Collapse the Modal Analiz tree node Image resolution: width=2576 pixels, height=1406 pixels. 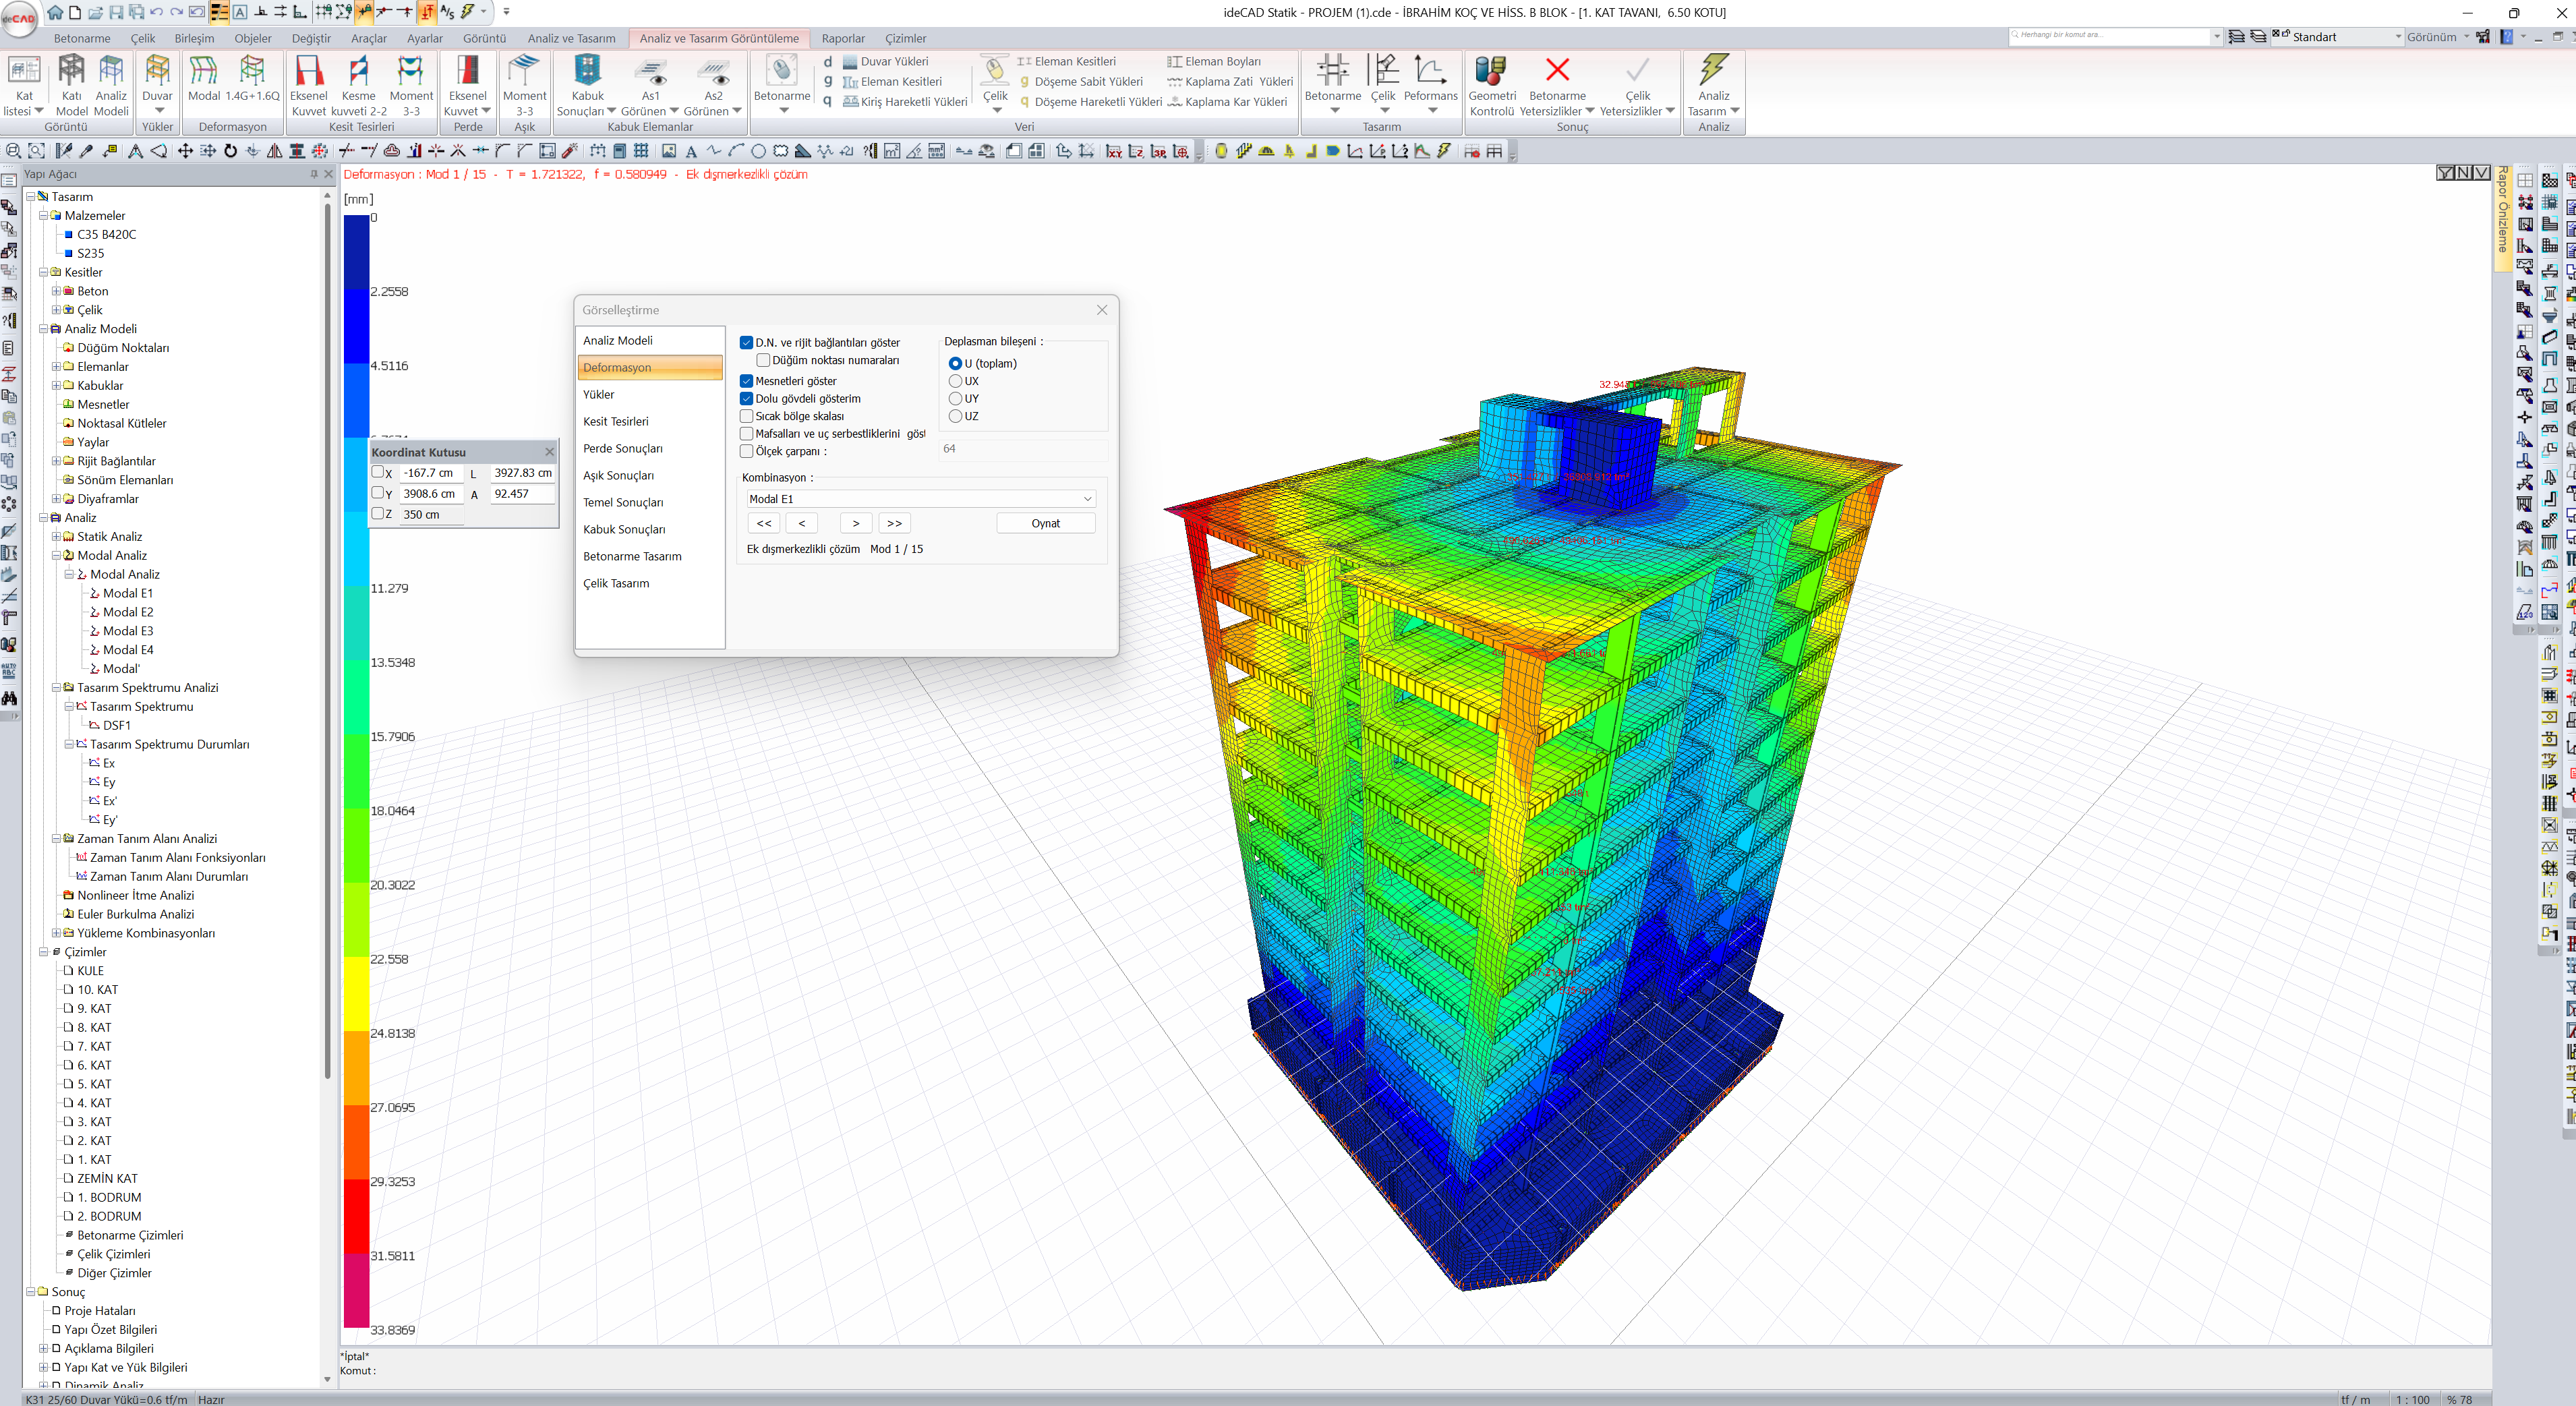coord(57,556)
